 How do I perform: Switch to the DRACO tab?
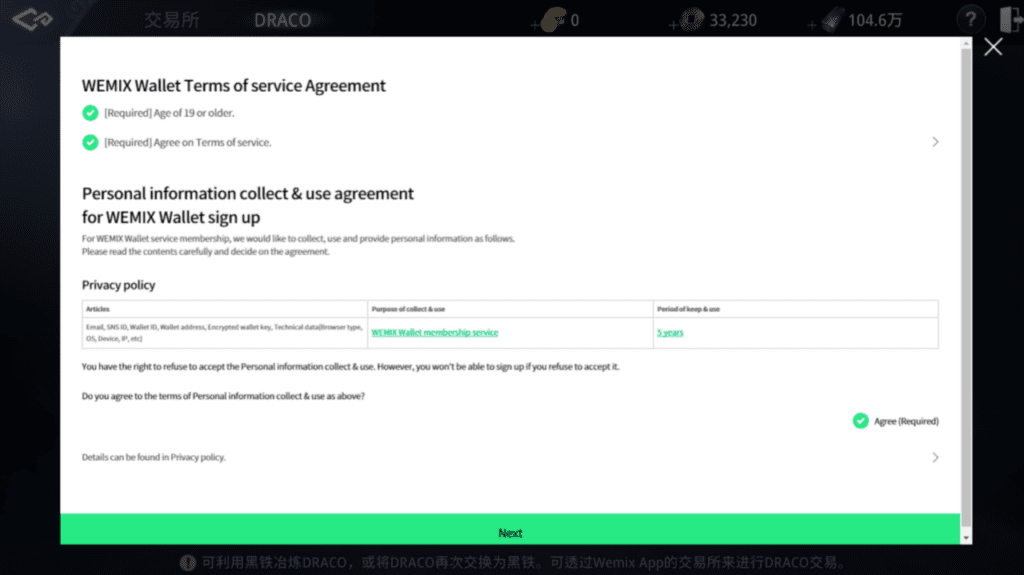tap(282, 20)
